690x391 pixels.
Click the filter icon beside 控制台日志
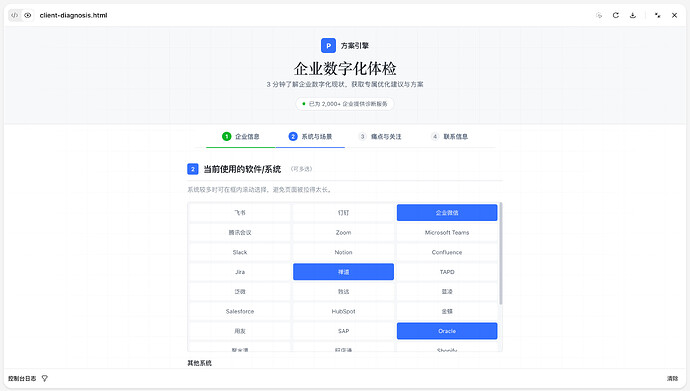pos(44,378)
